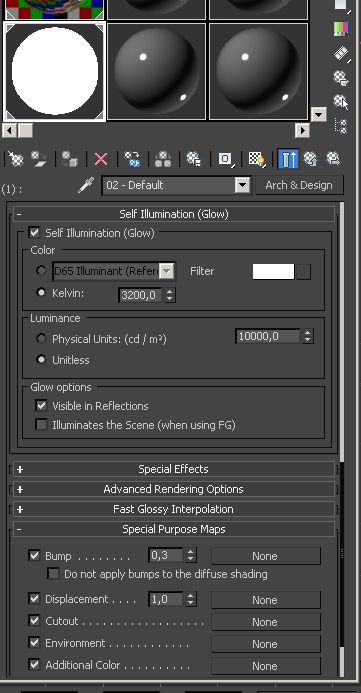
Task: Click the Get Material icon
Action: [x=16, y=158]
